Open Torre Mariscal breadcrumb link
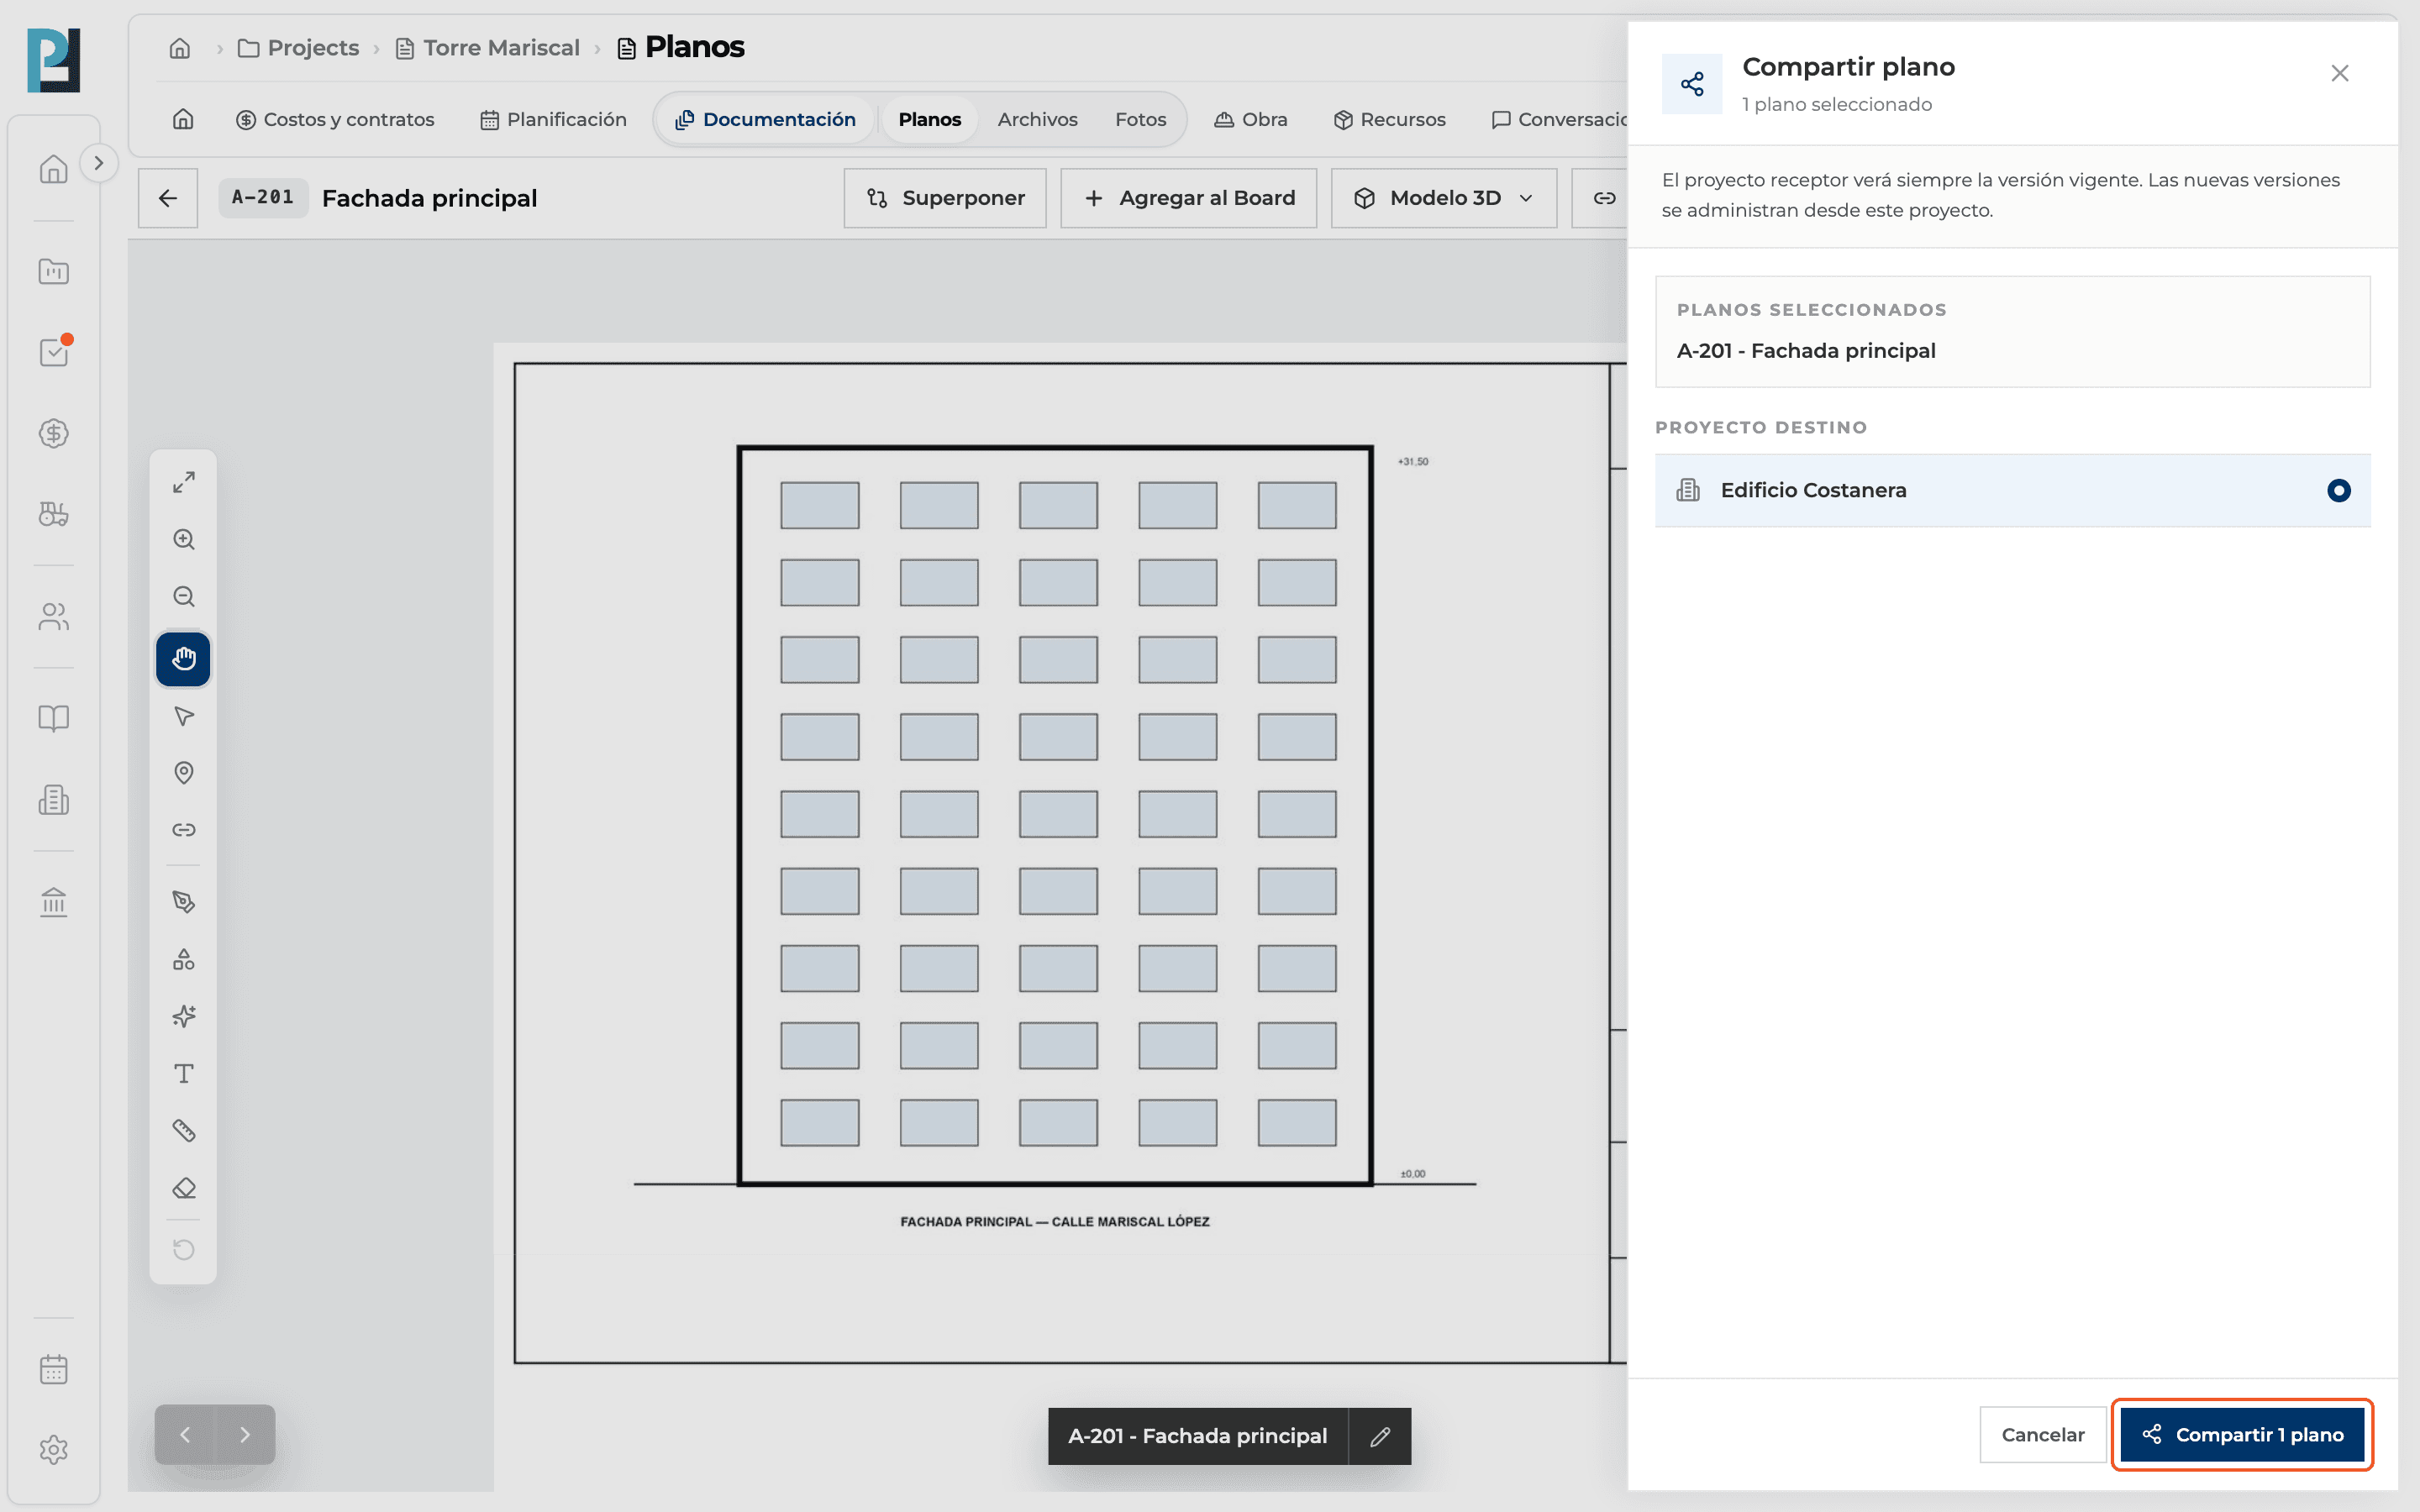Screen dimensions: 2420x1512 tap(488, 48)
